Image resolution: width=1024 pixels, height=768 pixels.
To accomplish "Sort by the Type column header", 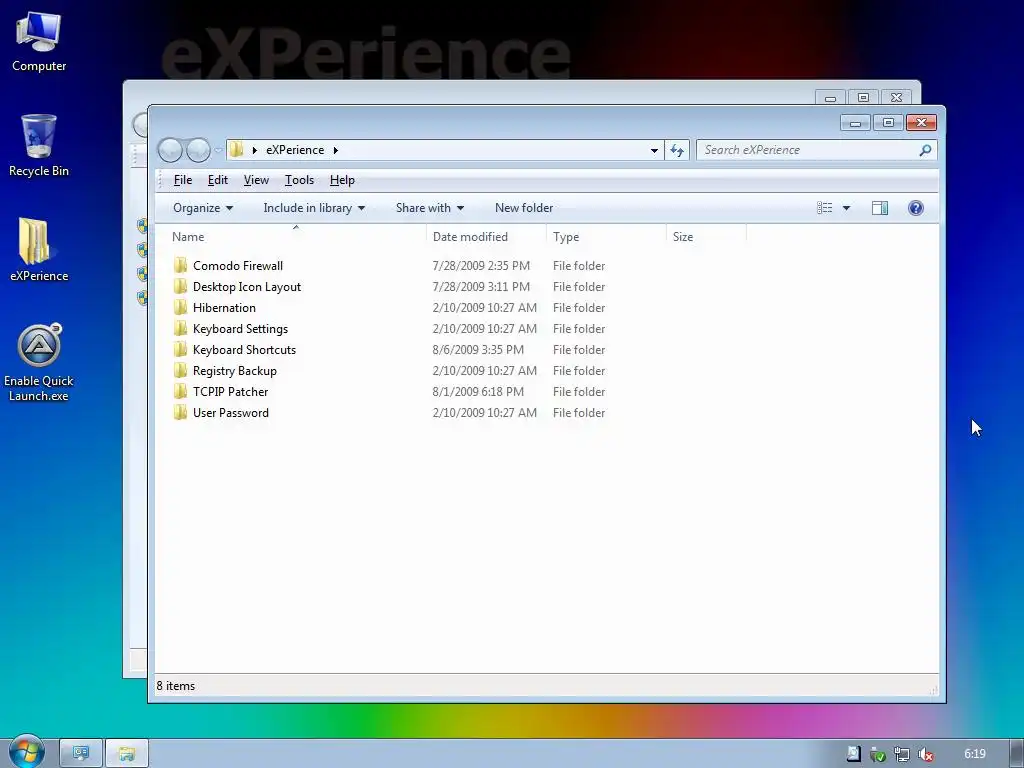I will 606,236.
